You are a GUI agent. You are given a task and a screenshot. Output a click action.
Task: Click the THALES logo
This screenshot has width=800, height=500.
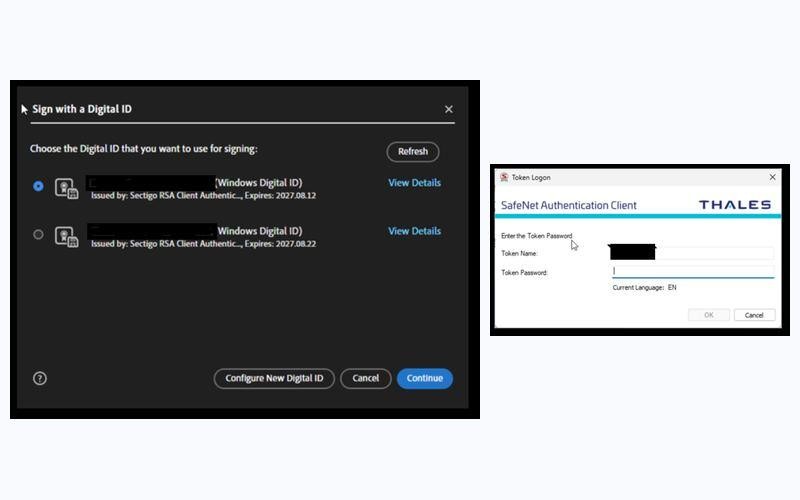click(735, 205)
